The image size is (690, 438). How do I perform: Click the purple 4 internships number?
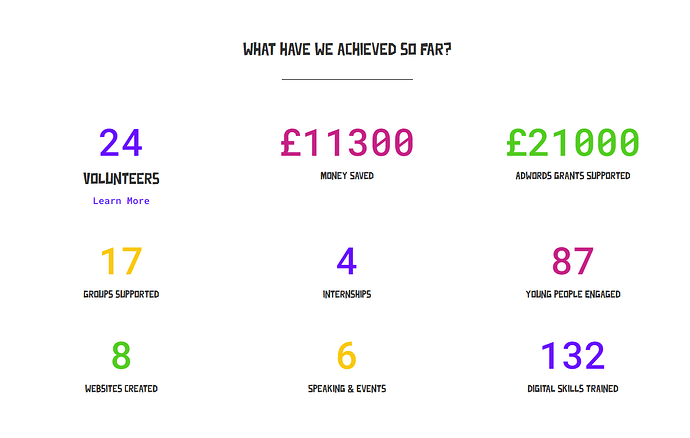click(x=347, y=261)
